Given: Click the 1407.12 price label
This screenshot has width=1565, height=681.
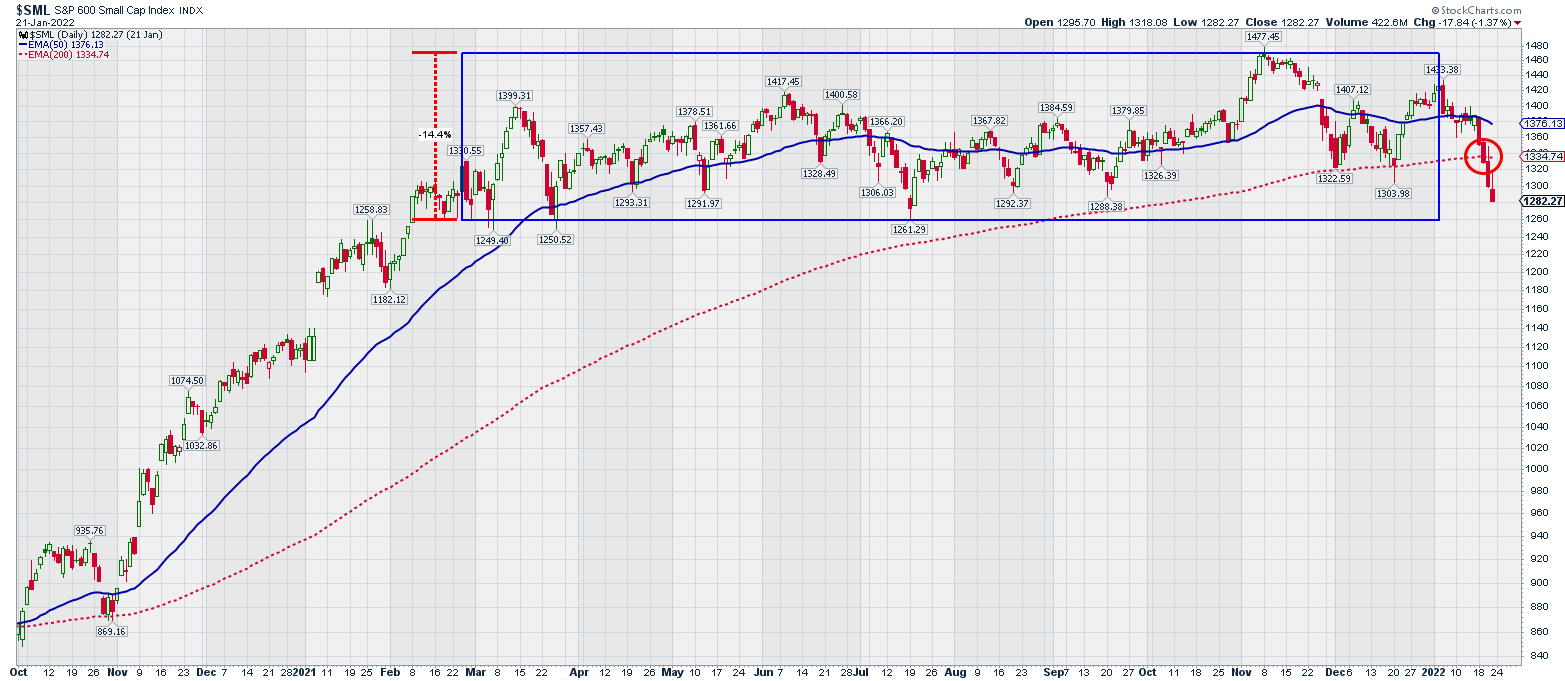Looking at the screenshot, I should [1352, 89].
